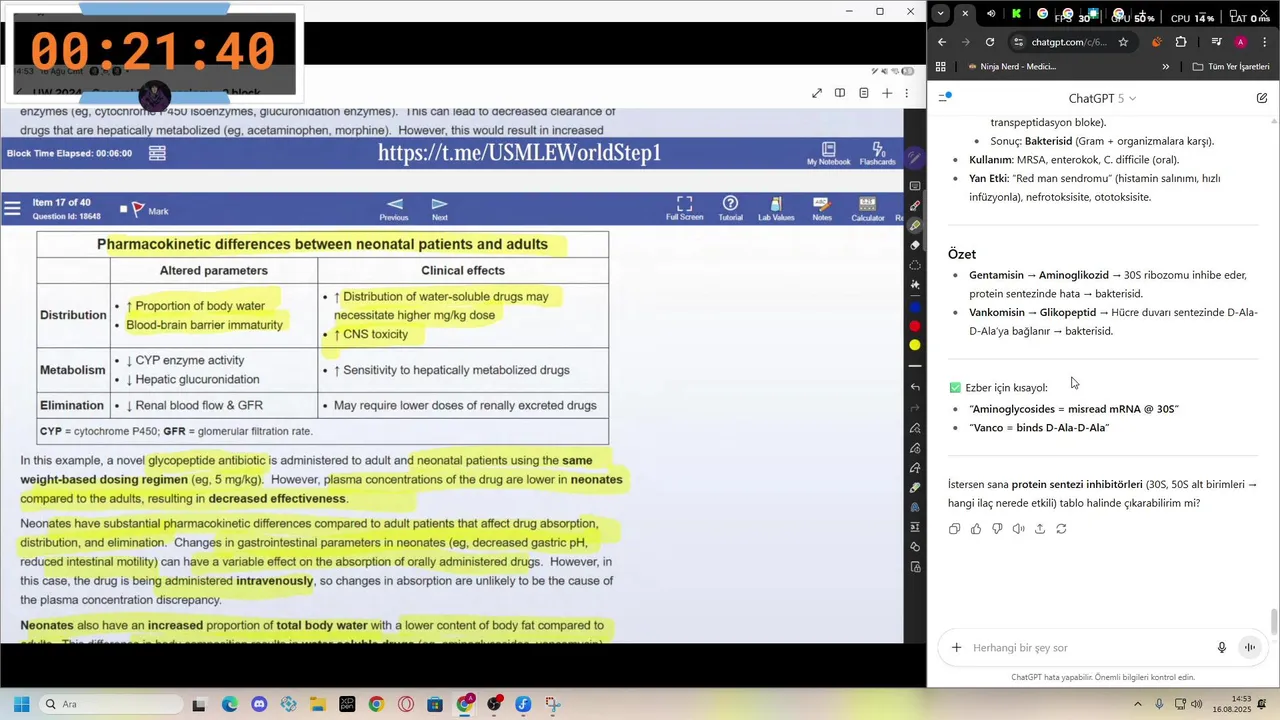The width and height of the screenshot is (1280, 720).
Task: Give thumbs down to the response
Action: click(997, 529)
